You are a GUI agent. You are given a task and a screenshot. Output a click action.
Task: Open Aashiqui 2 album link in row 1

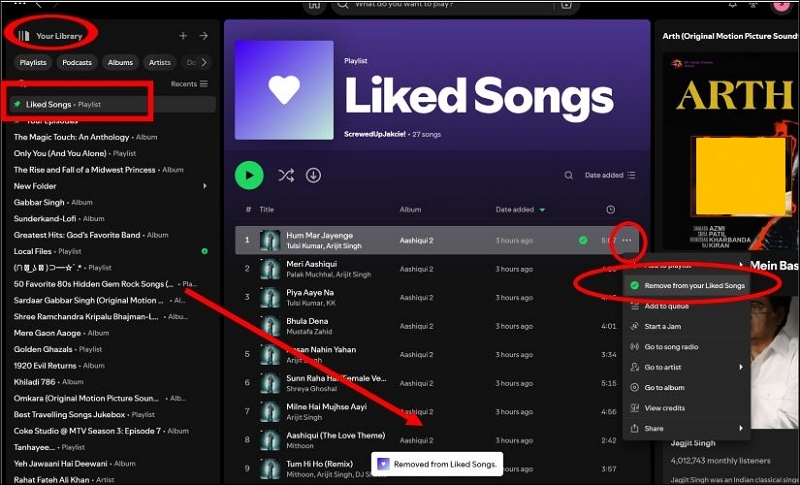[x=416, y=240]
